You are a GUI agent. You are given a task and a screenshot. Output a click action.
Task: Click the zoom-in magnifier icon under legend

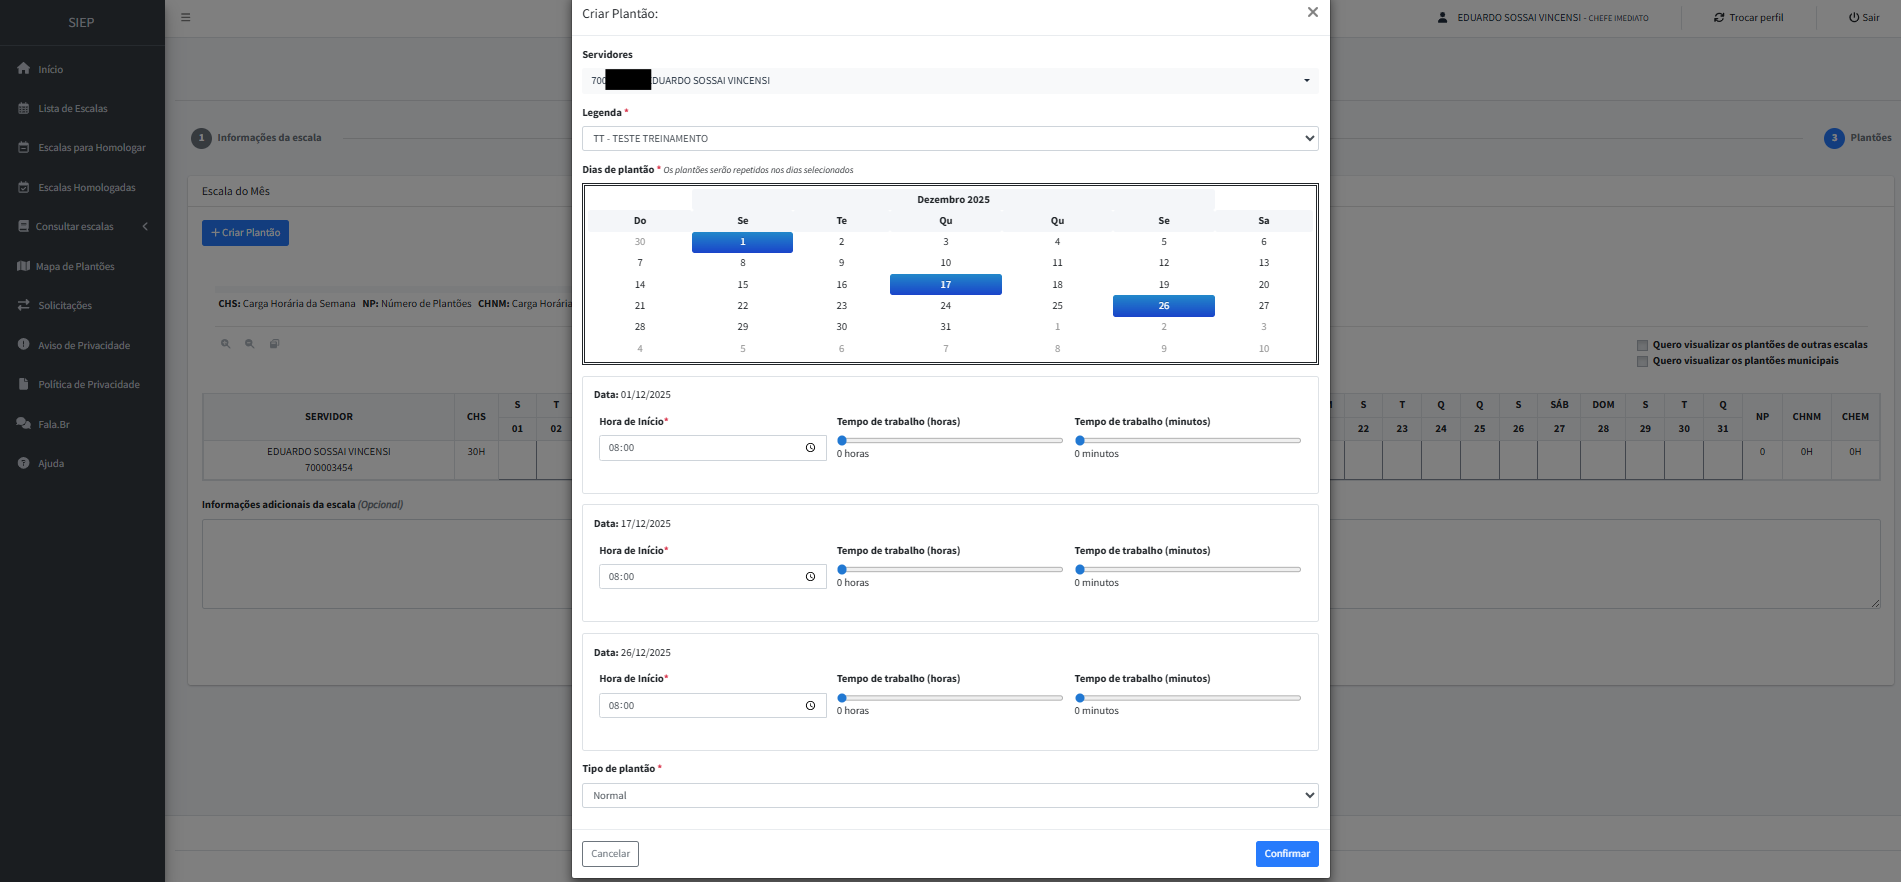226,344
